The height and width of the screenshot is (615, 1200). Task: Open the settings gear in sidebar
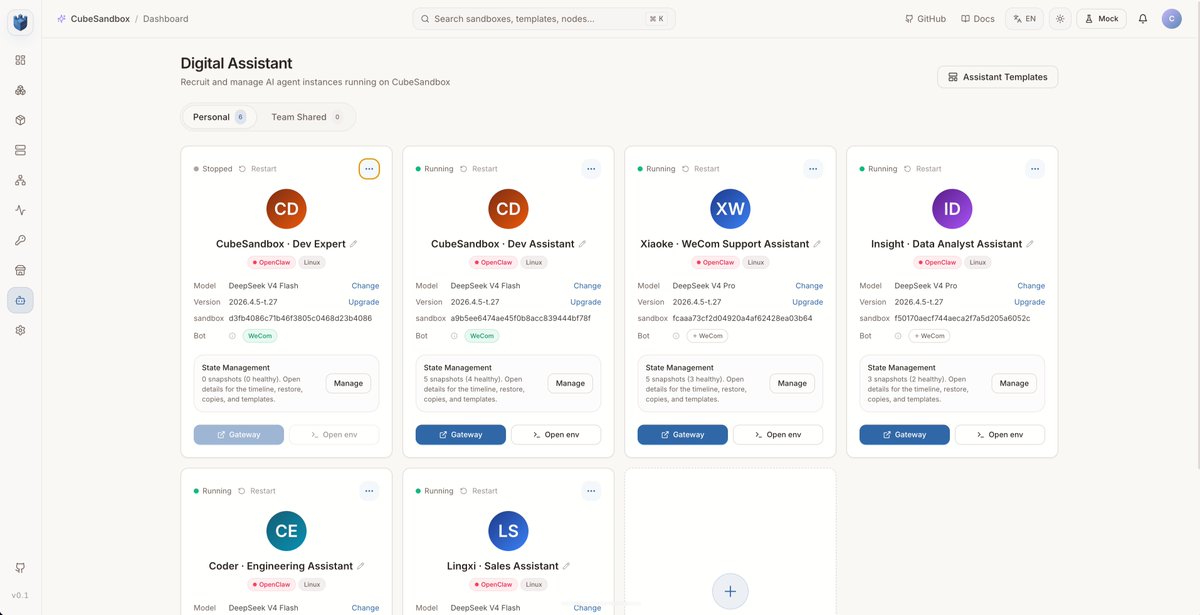click(x=20, y=330)
